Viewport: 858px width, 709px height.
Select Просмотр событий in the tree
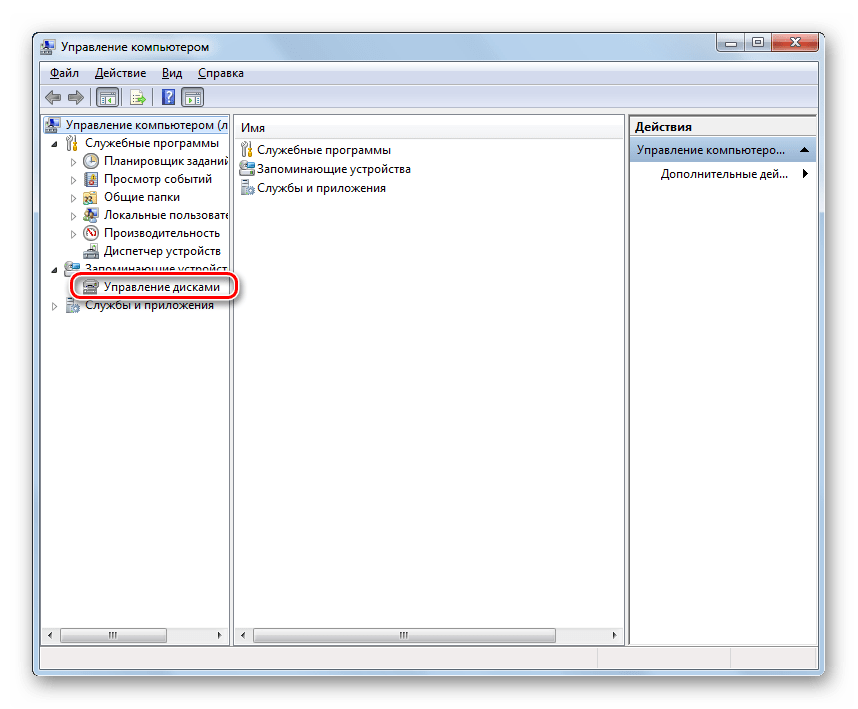(x=157, y=179)
